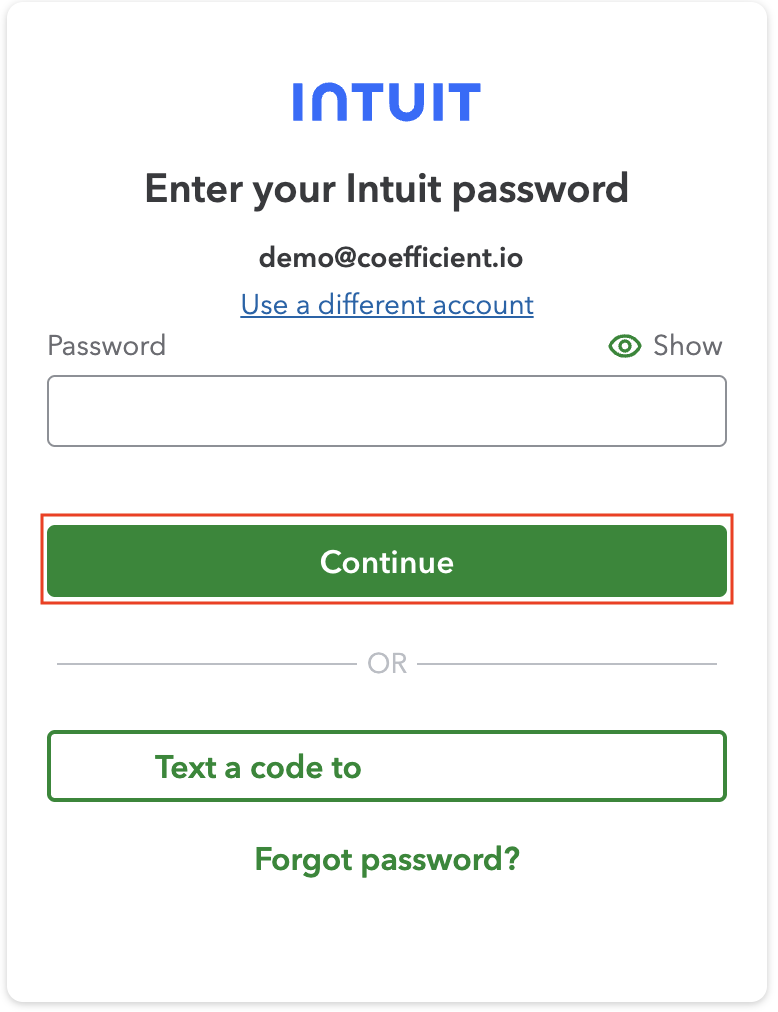Click the eye icon beside Show
This screenshot has width=778, height=1012.
coord(625,346)
